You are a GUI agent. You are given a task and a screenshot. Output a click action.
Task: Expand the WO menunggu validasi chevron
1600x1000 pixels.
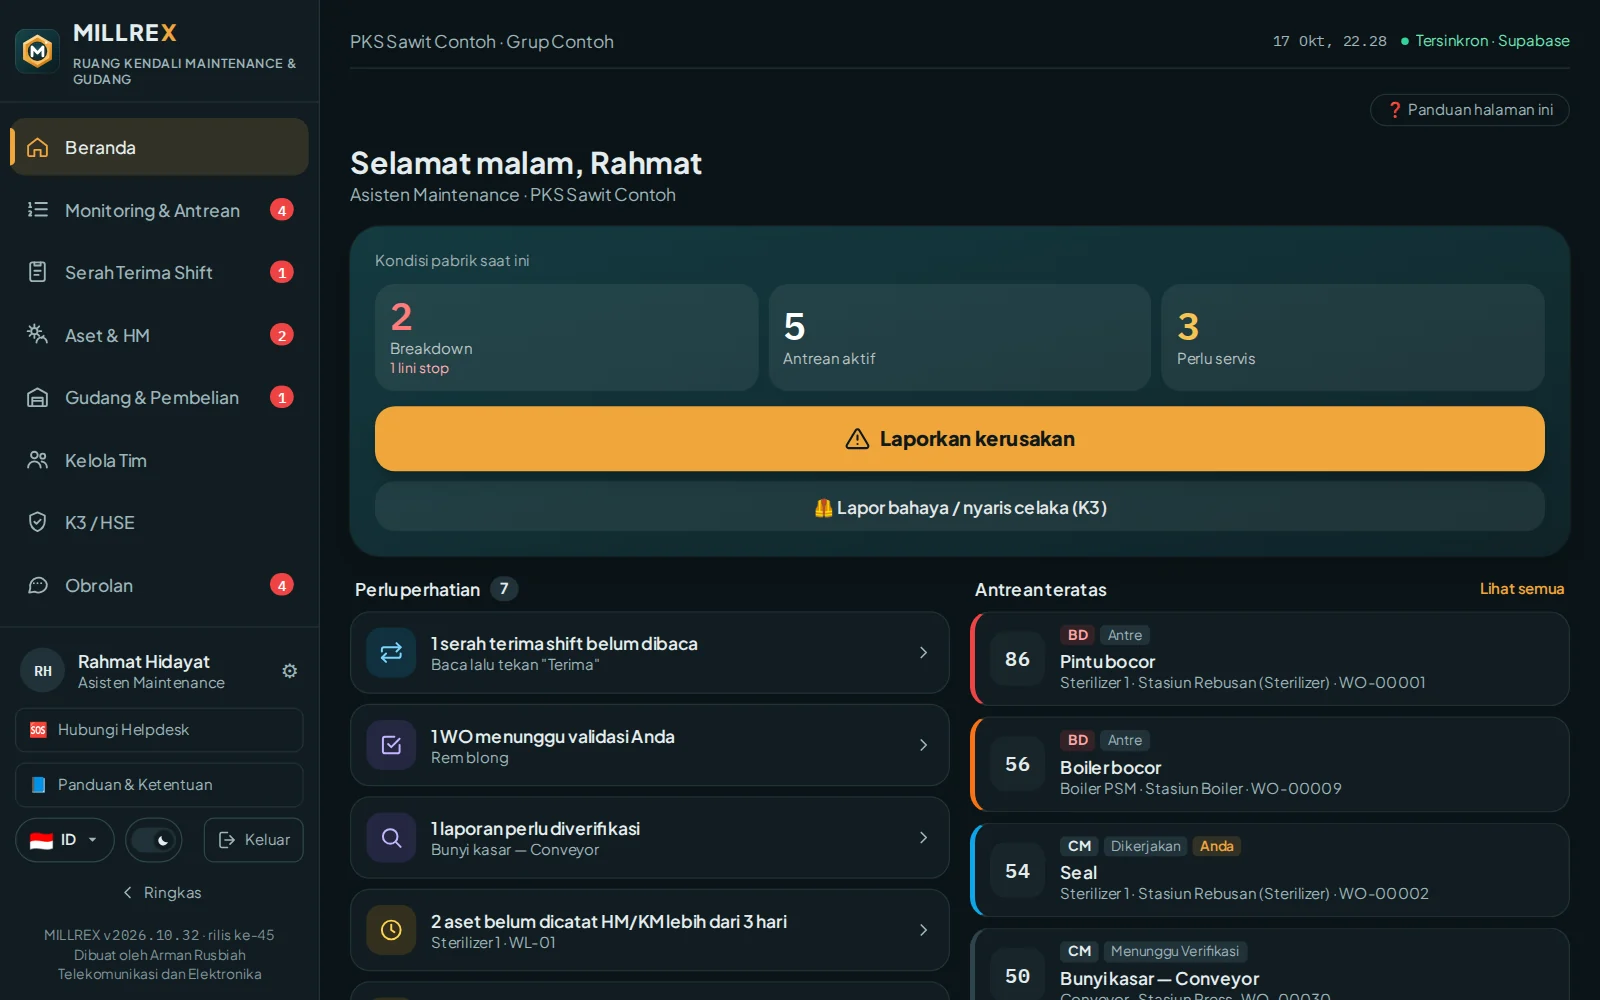click(923, 745)
